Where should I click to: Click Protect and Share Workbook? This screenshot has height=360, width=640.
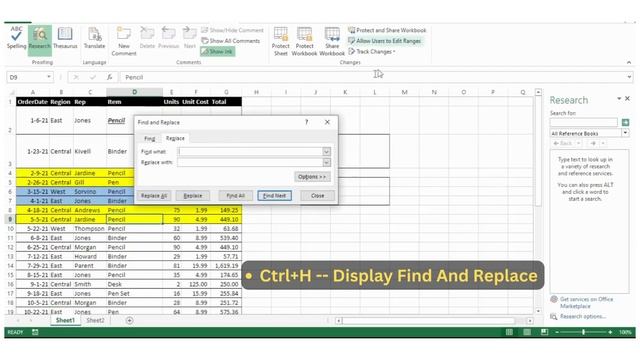pos(387,30)
